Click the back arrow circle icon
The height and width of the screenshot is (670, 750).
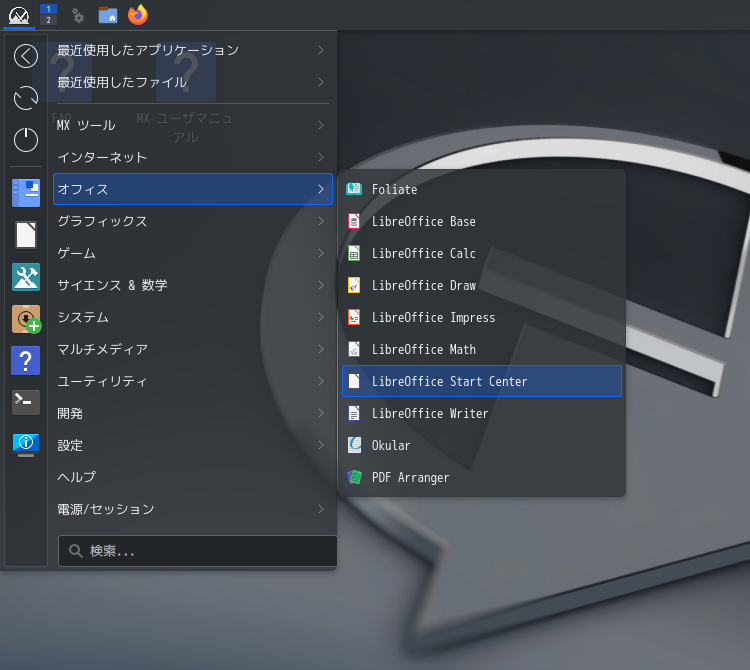[x=26, y=56]
